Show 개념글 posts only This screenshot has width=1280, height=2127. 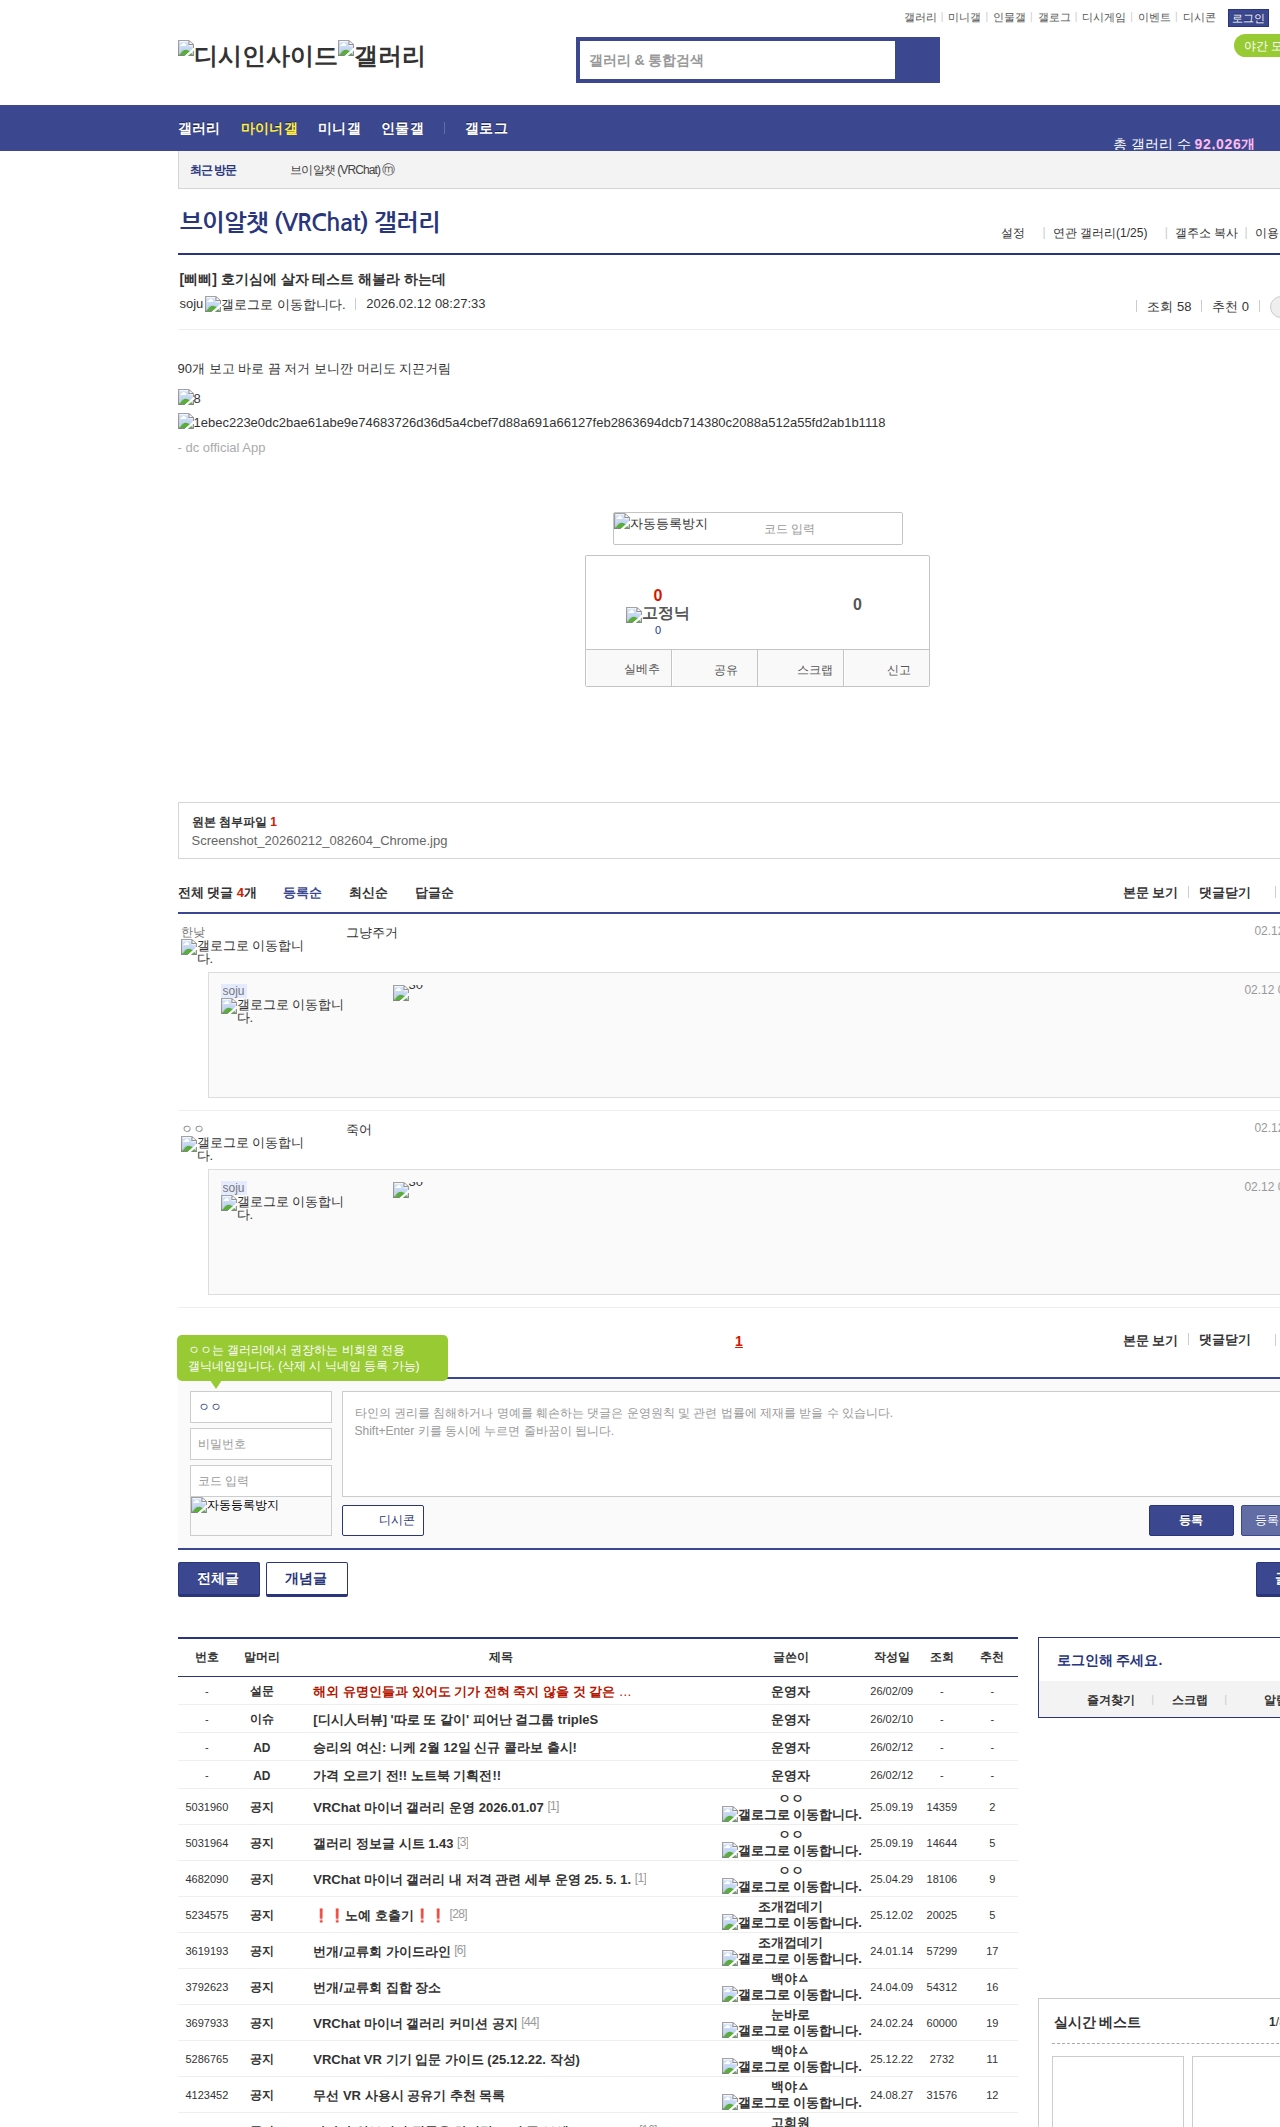(306, 1579)
